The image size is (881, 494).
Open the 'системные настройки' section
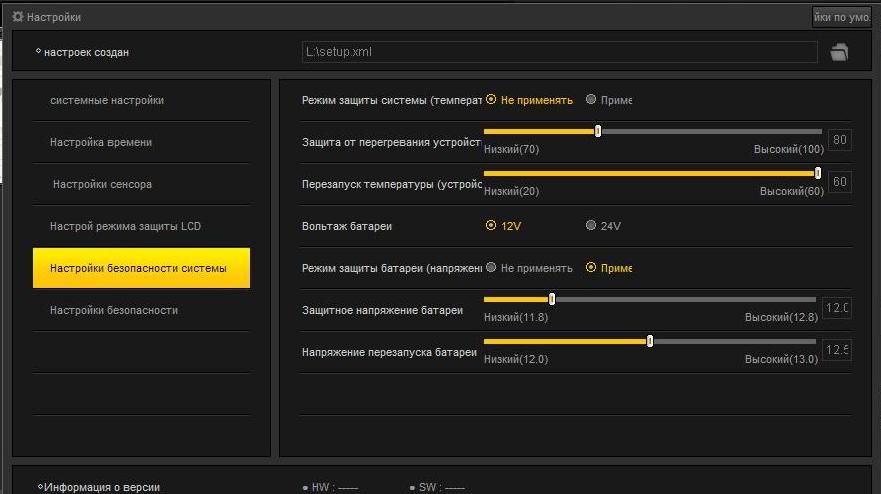pyautogui.click(x=107, y=100)
